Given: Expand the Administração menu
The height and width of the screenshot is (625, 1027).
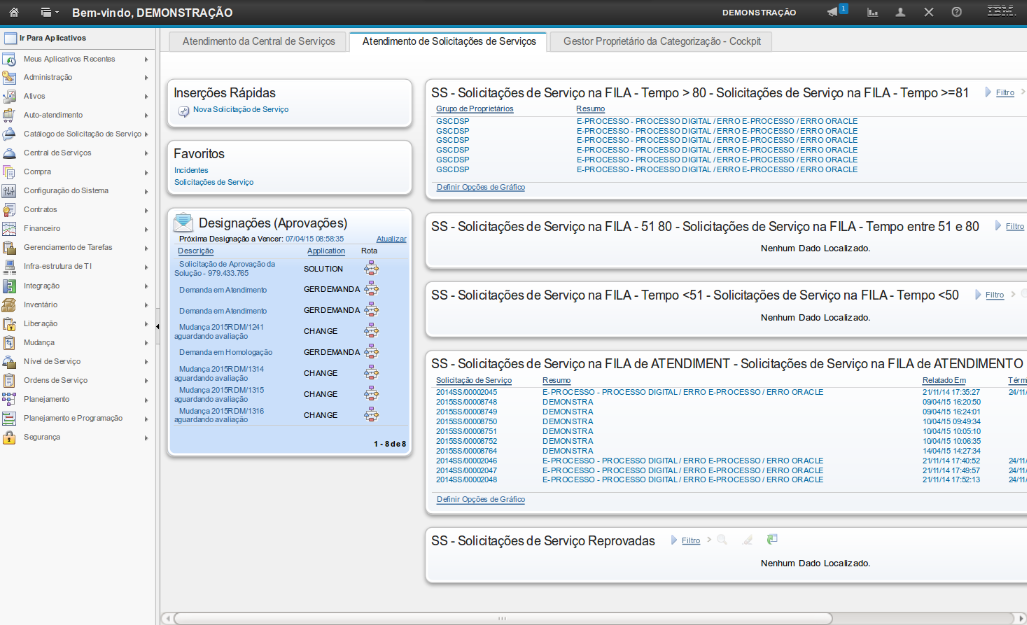Looking at the screenshot, I should (48, 77).
